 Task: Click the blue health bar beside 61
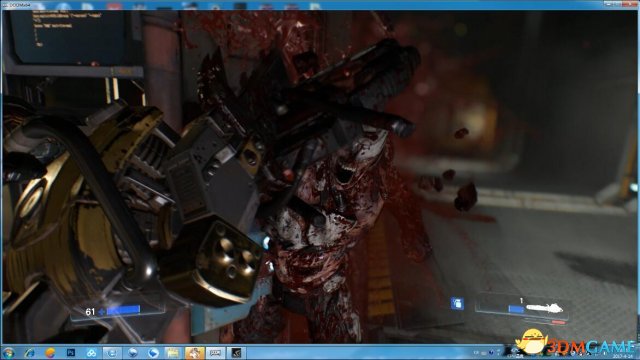click(x=123, y=310)
